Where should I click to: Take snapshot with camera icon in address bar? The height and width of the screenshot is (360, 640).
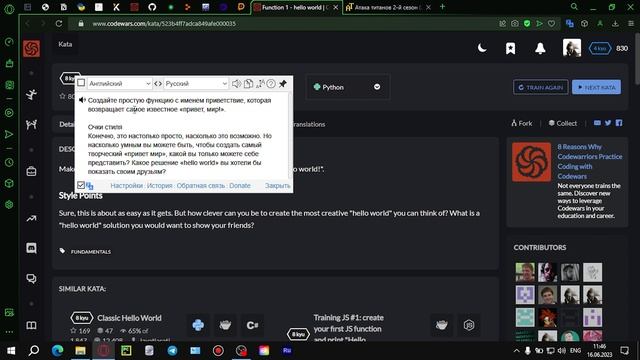point(515,24)
